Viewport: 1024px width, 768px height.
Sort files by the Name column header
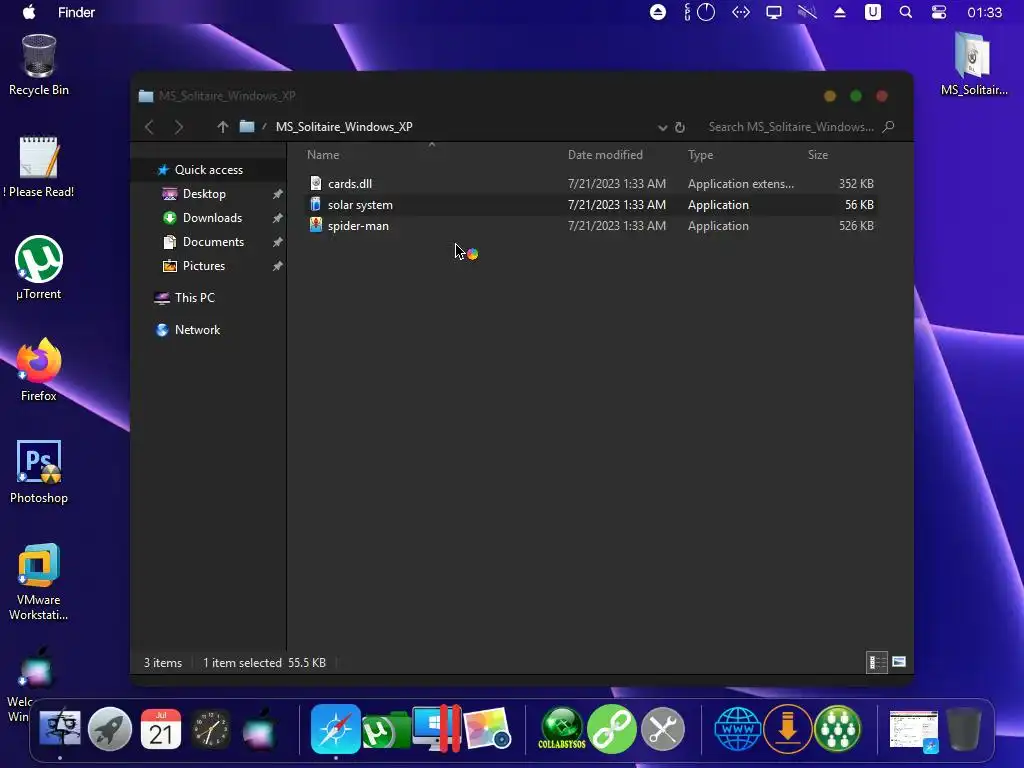coord(323,155)
